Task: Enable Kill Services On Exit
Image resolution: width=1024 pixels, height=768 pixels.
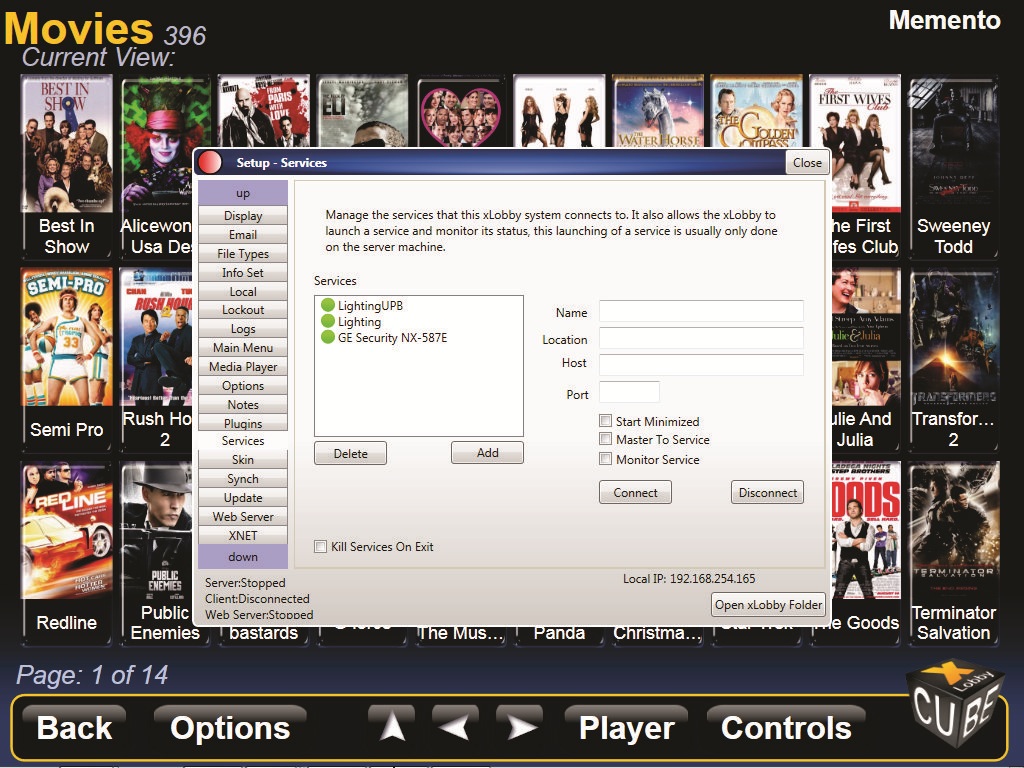Action: pos(321,547)
